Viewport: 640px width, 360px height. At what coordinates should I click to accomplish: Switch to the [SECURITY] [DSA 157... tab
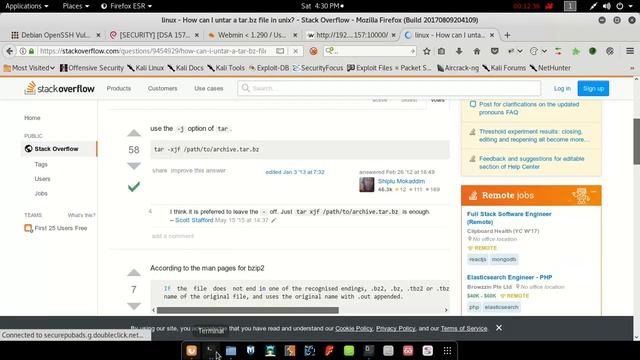pyautogui.click(x=154, y=35)
